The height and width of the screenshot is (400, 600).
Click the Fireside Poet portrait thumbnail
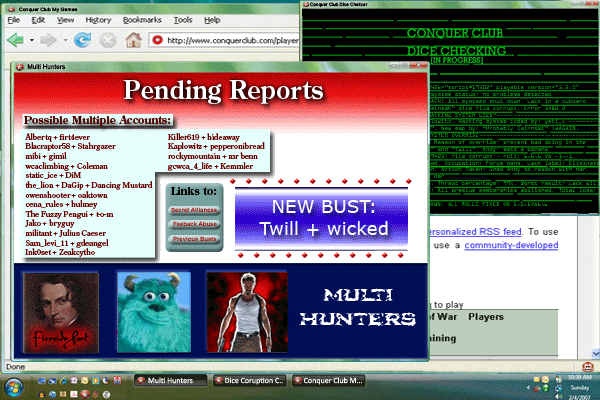(x=61, y=312)
